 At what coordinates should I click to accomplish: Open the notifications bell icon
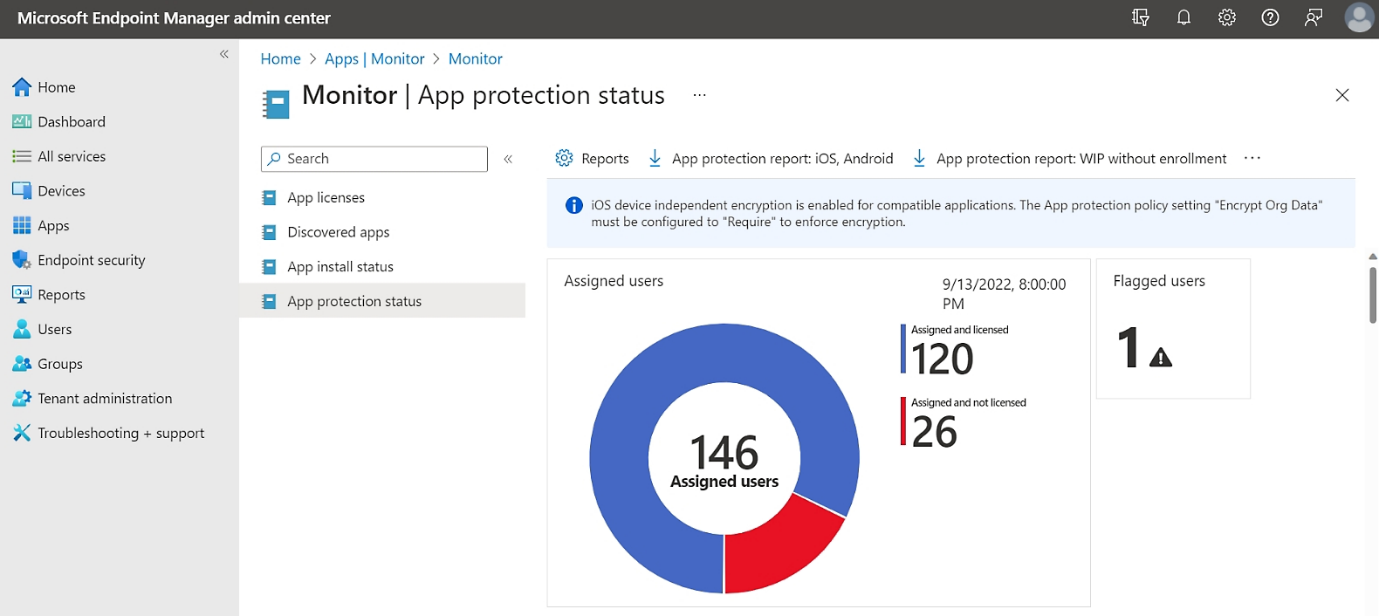[1184, 18]
